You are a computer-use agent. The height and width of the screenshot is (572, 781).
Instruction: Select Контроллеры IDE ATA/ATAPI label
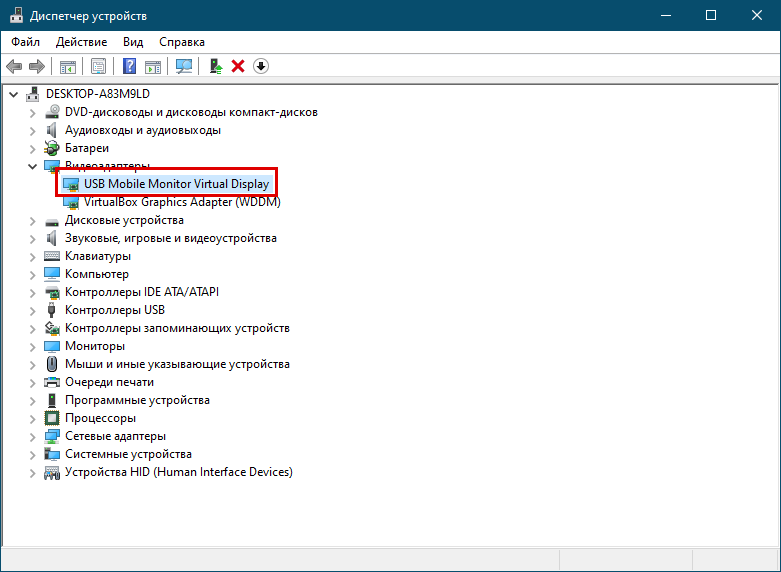(x=142, y=292)
